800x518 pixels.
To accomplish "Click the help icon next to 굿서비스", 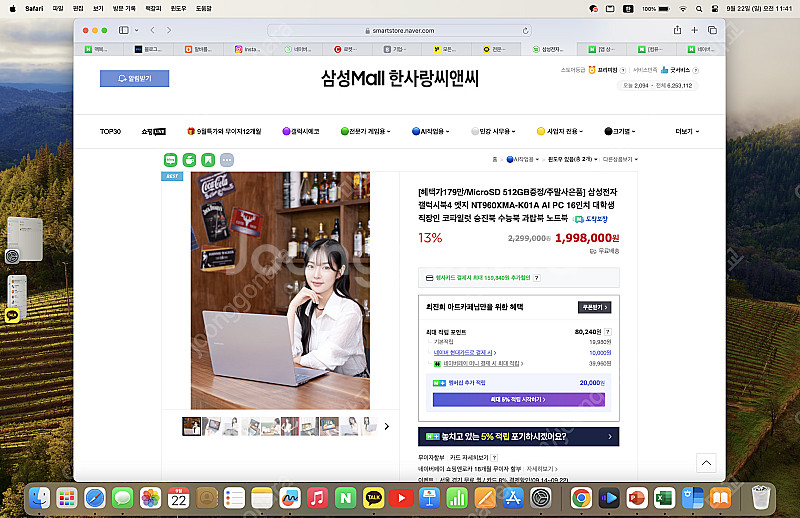I will tap(695, 70).
